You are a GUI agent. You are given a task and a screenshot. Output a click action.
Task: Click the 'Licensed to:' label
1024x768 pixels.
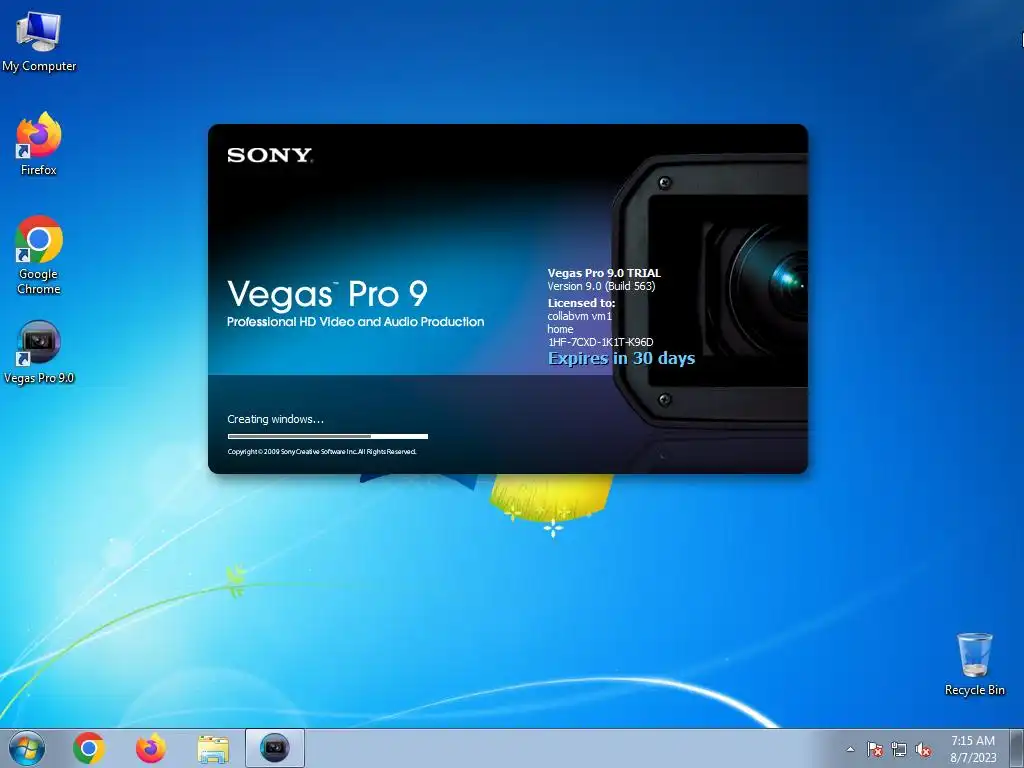click(x=581, y=303)
